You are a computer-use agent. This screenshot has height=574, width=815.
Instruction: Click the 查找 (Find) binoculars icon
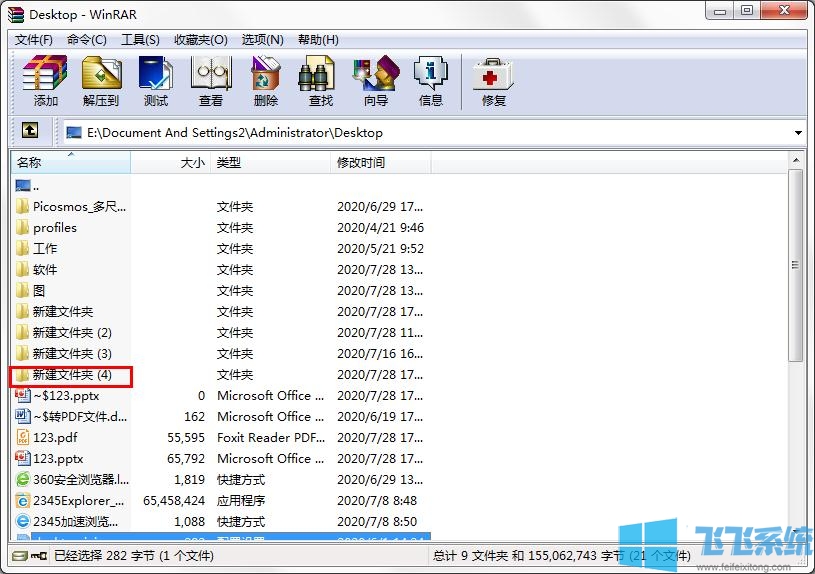321,80
